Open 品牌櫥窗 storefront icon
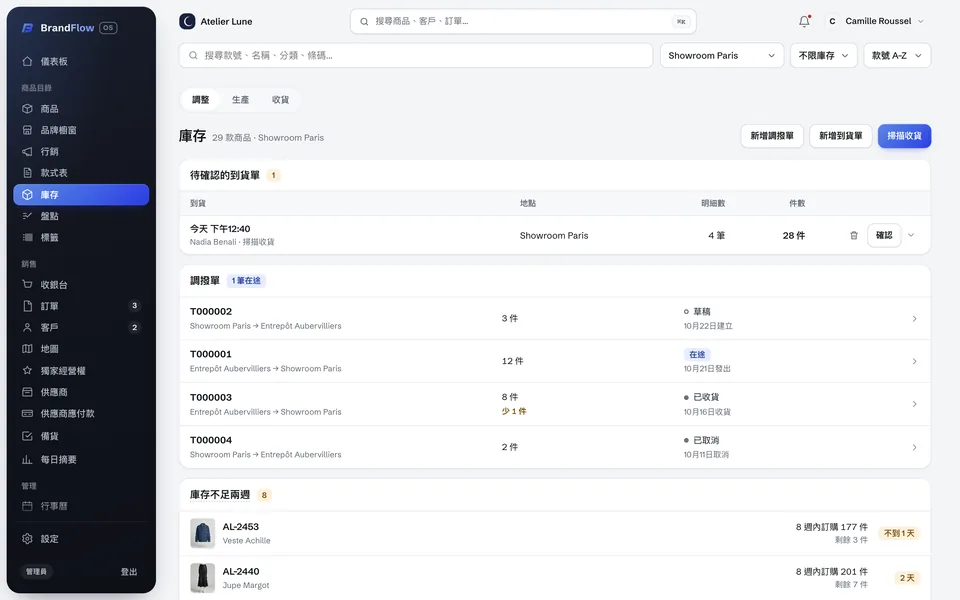 [x=27, y=130]
